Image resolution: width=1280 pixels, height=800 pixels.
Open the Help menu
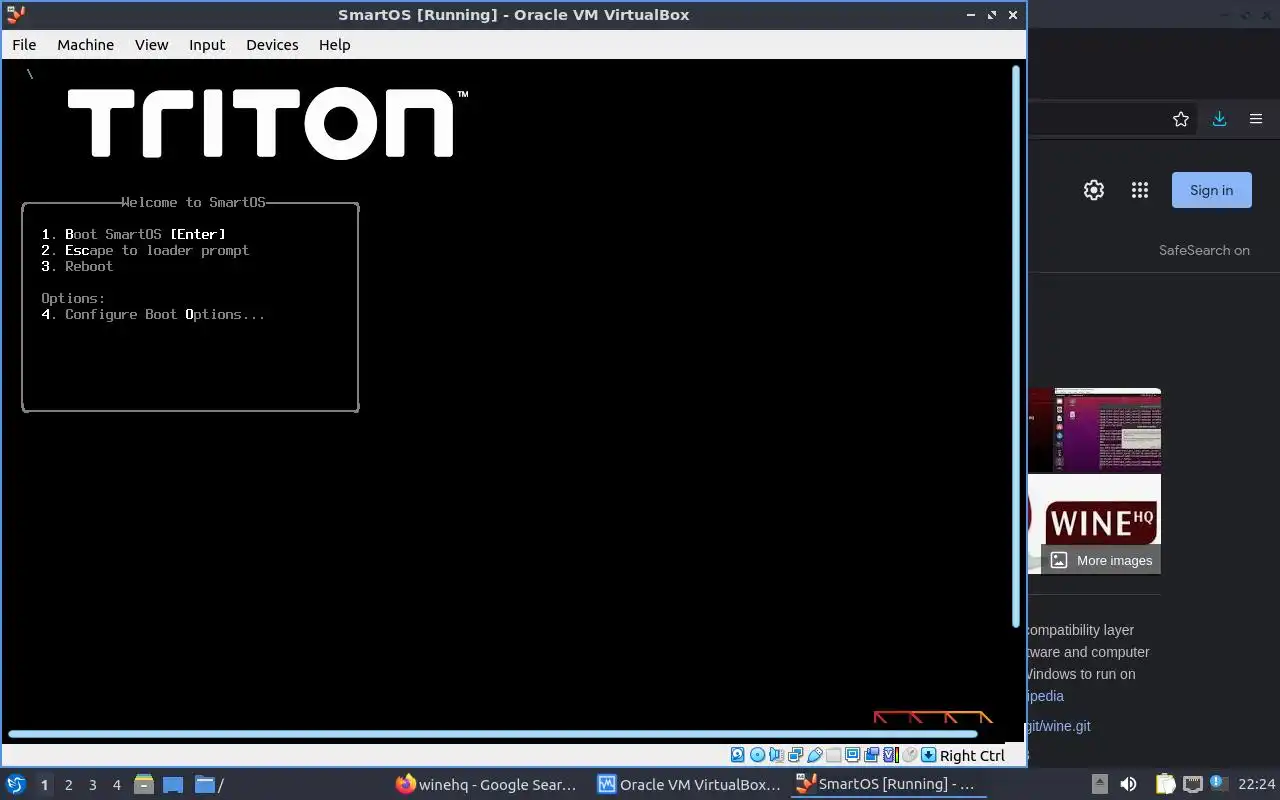[x=334, y=44]
